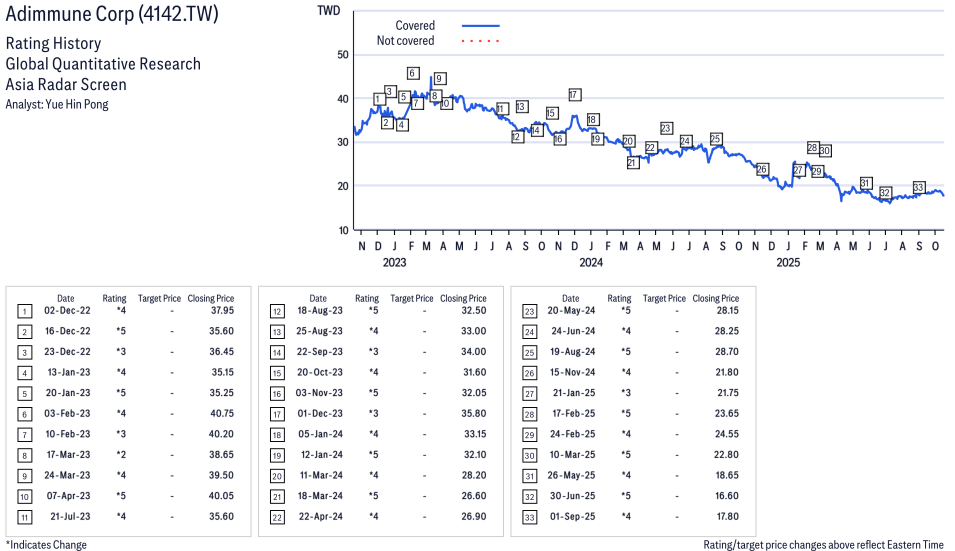Select the Target Price header in first table
This screenshot has width=955, height=551.
[x=159, y=298]
